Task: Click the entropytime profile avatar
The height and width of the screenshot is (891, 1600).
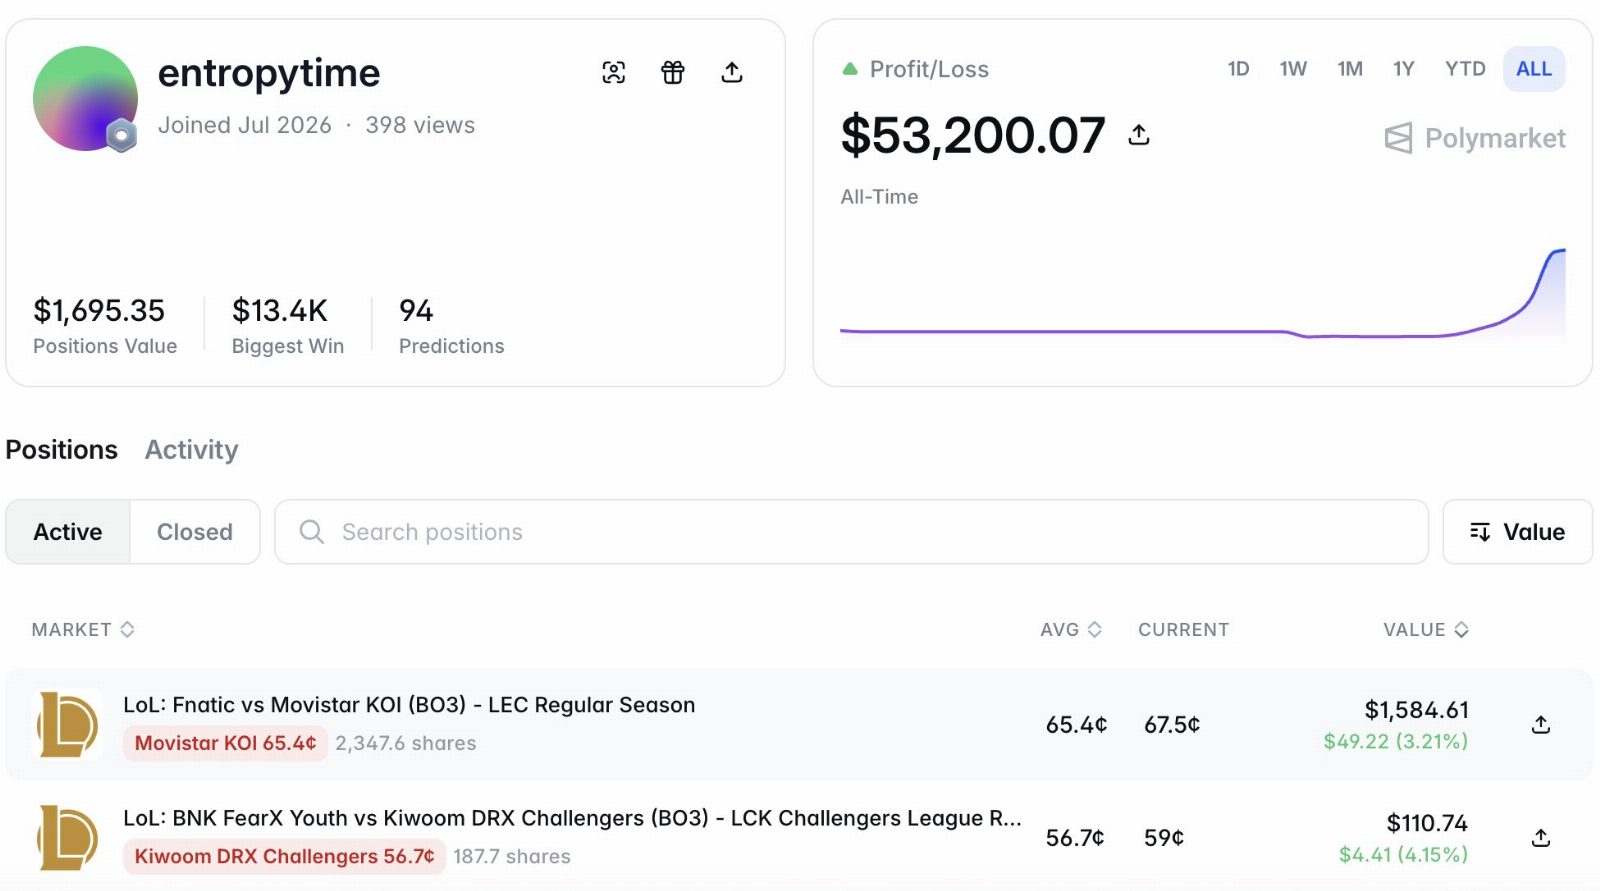Action: (x=85, y=98)
